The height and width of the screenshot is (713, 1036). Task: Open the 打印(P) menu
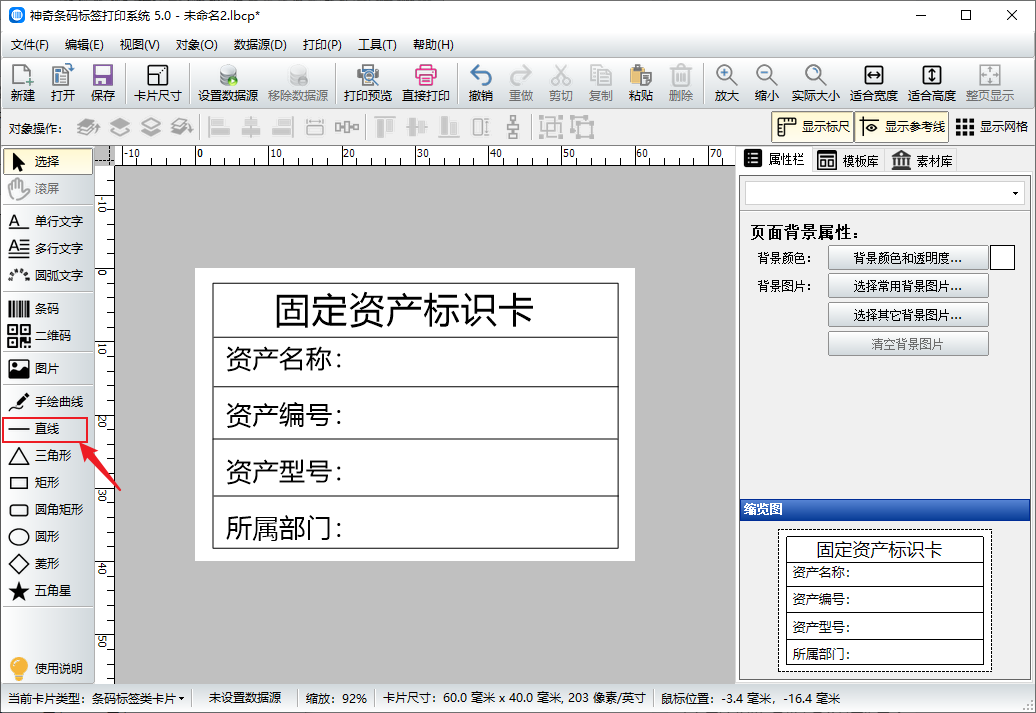coord(322,45)
